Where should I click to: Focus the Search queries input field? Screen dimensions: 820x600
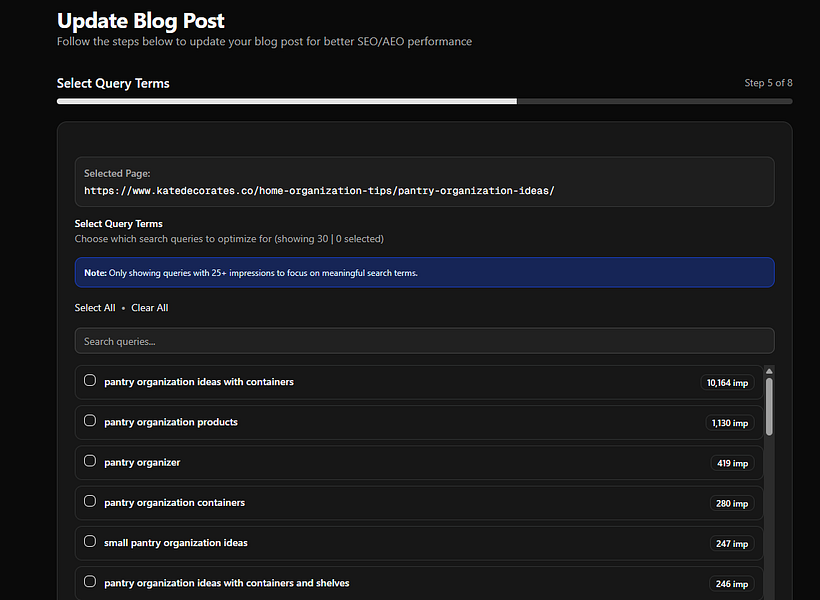(x=424, y=341)
